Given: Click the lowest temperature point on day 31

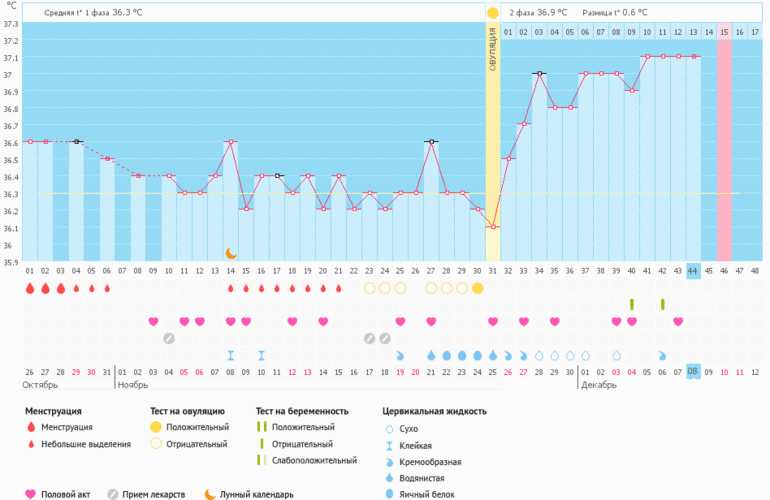Looking at the screenshot, I should coord(492,227).
